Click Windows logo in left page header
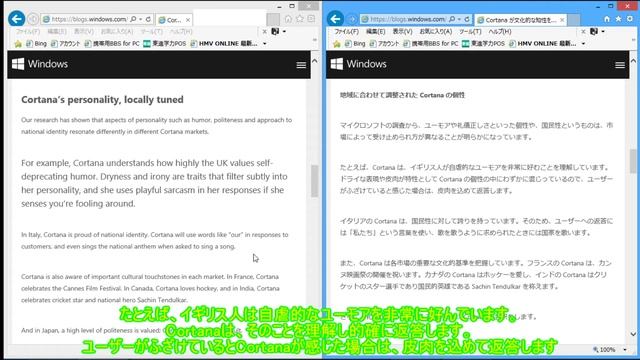640x360 pixels. [18, 64]
